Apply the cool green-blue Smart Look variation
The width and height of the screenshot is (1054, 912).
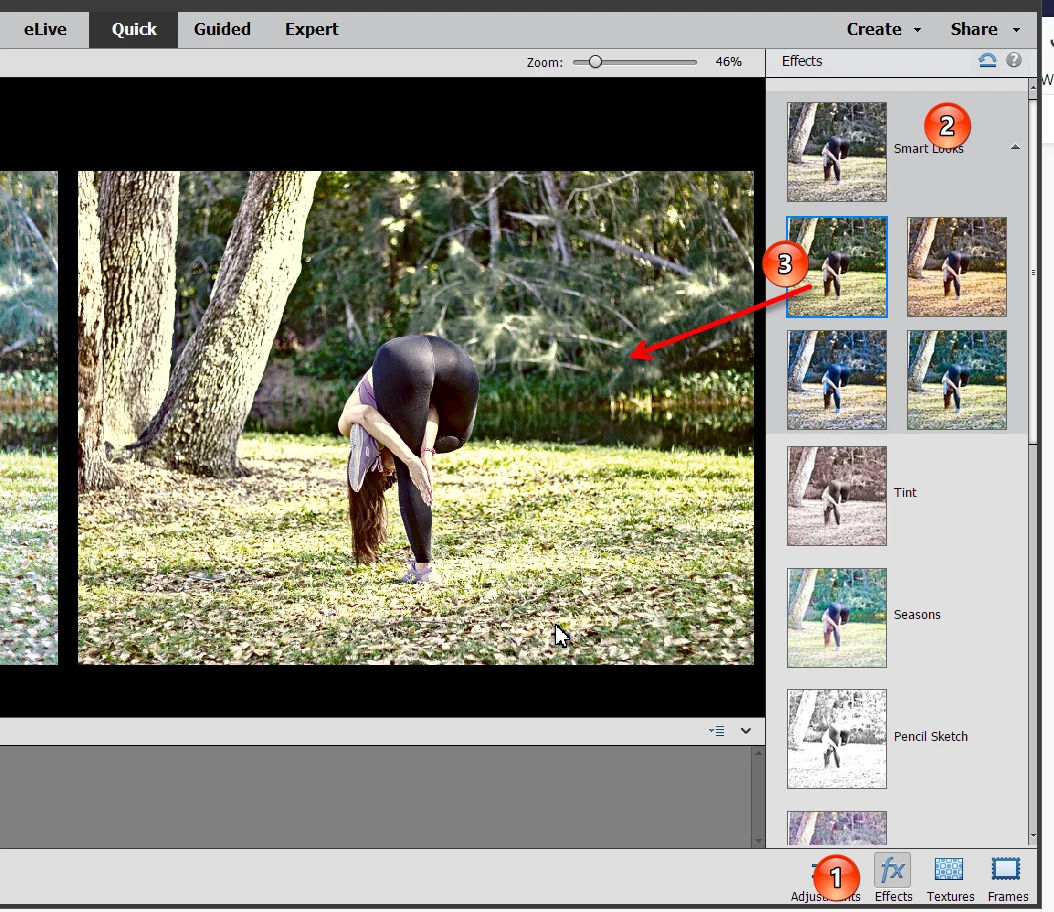click(x=957, y=380)
